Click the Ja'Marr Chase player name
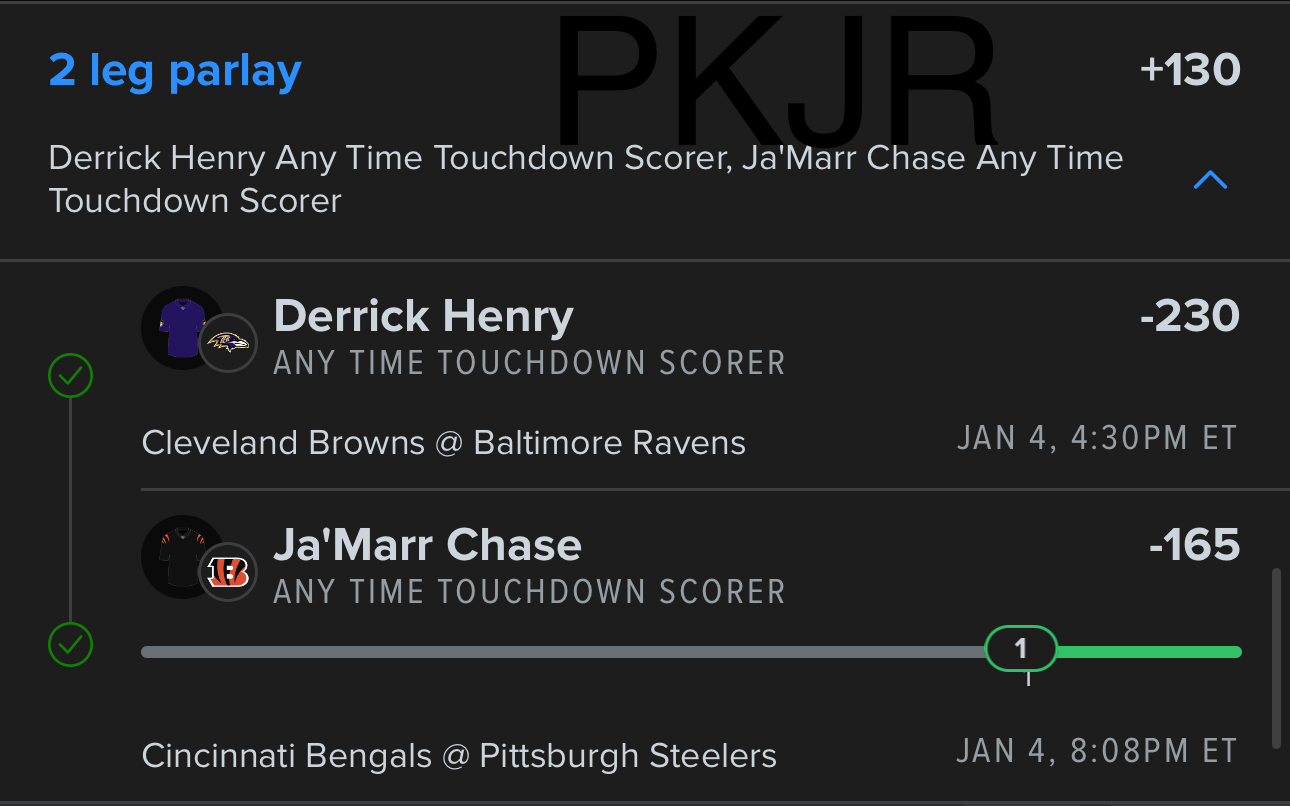Screen dimensions: 1290x806 [427, 545]
